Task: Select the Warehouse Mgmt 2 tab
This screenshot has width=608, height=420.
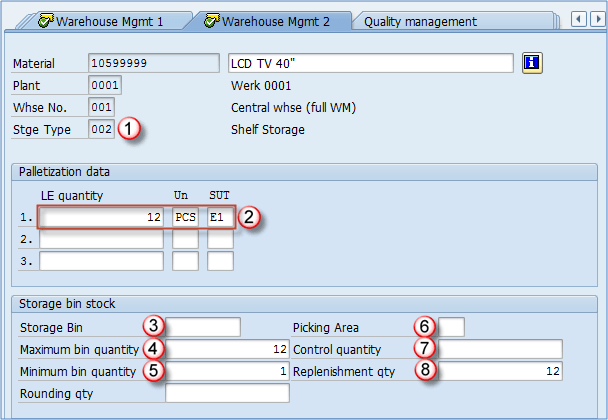Action: point(276,20)
